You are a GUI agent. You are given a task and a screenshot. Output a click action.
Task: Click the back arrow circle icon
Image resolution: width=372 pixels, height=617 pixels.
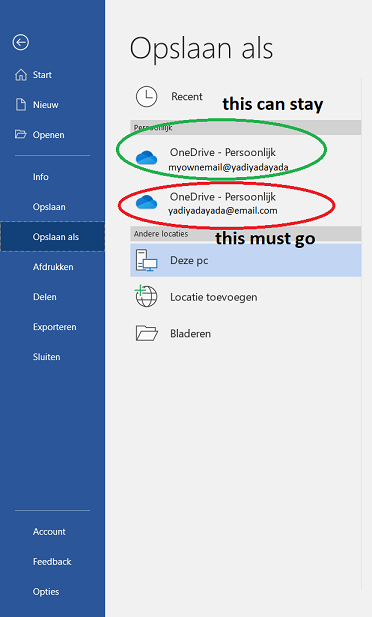(x=20, y=42)
